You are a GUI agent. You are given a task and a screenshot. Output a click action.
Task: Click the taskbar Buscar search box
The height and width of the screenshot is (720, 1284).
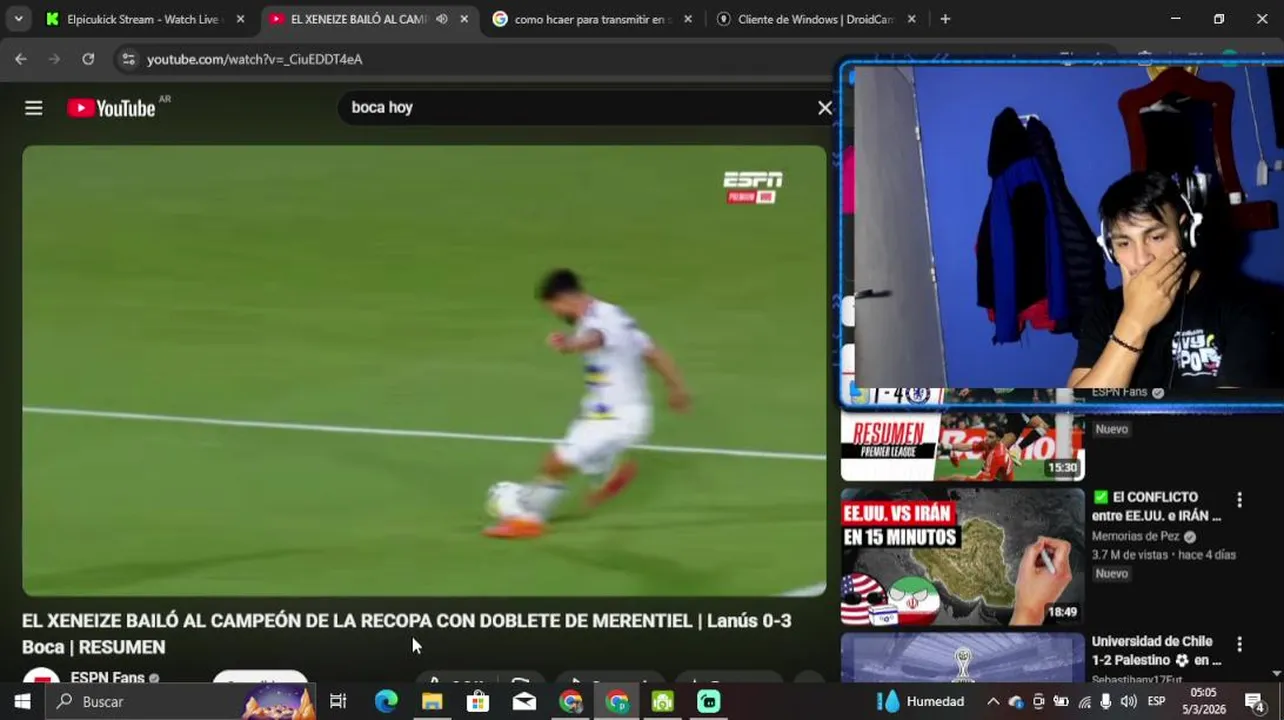coord(180,702)
